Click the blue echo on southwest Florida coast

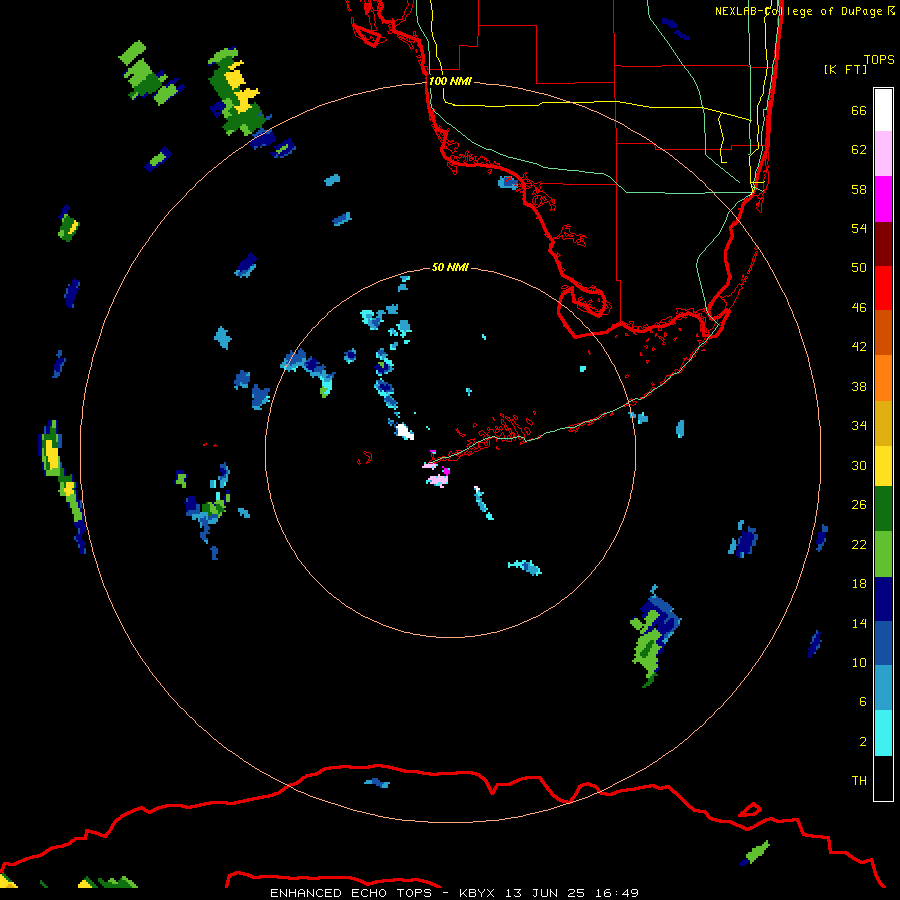(508, 183)
